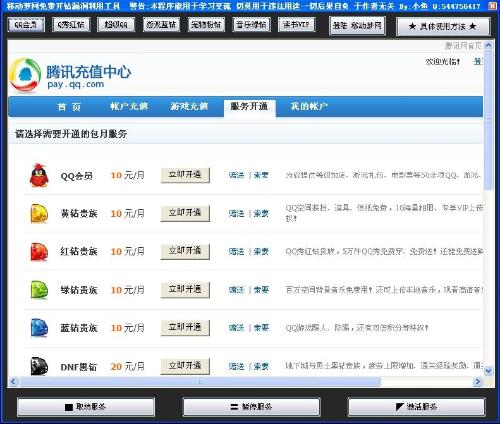Select the 读书VIP toolbar button

point(296,25)
